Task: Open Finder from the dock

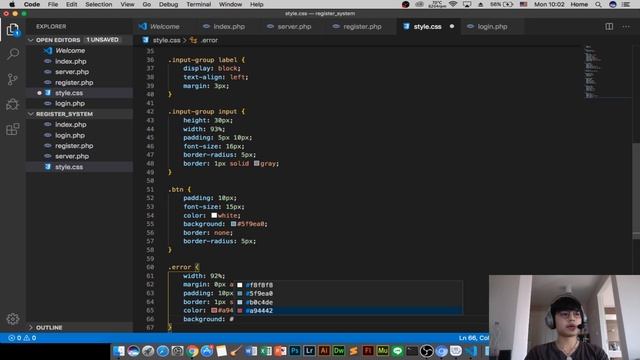Action: click(x=119, y=351)
